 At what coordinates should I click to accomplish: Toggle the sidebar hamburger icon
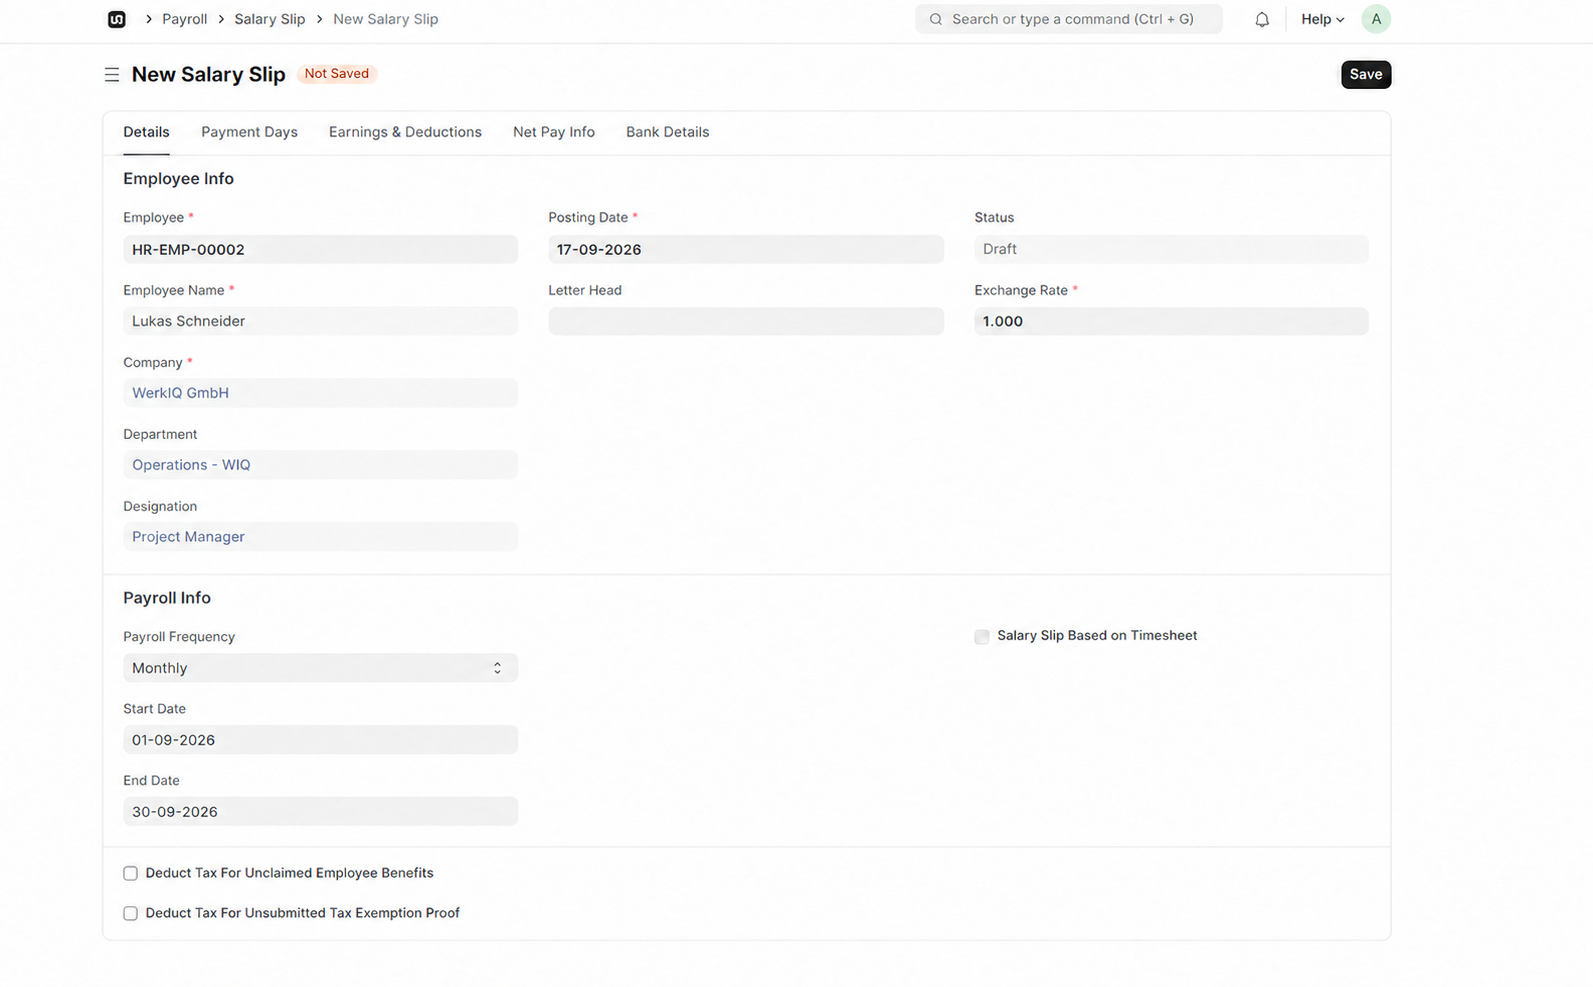coord(112,75)
